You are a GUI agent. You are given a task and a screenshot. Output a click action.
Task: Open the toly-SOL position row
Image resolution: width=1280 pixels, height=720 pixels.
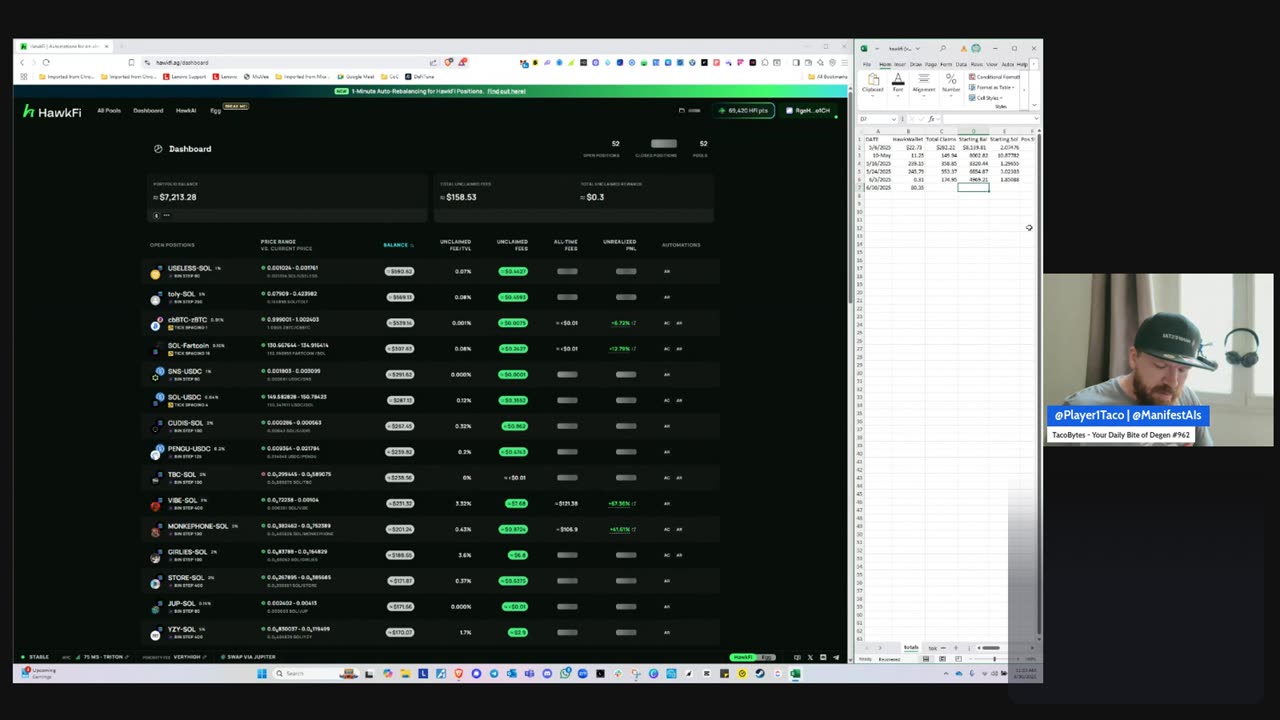[430, 297]
